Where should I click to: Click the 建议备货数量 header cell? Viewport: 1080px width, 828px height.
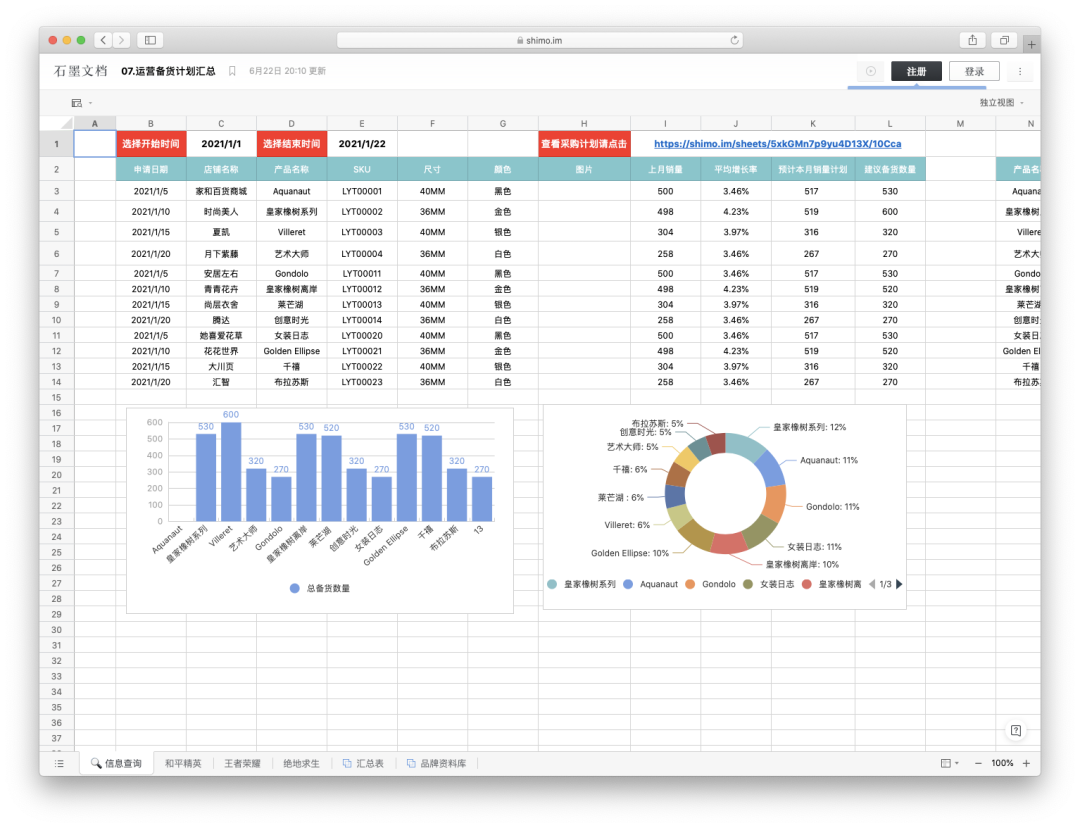tap(890, 169)
